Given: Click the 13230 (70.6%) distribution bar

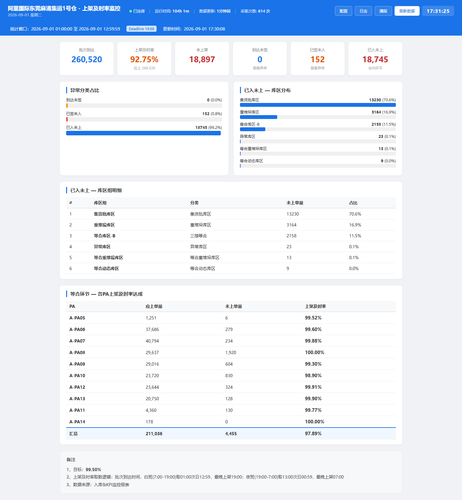Looking at the screenshot, I should coord(318,105).
